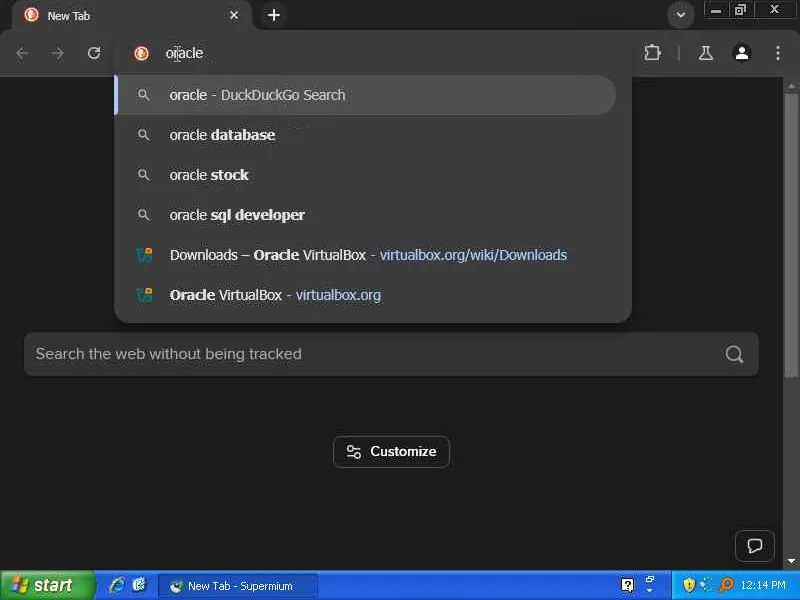Screen dimensions: 800x600
Task: Open the Windows start menu
Action: [47, 585]
